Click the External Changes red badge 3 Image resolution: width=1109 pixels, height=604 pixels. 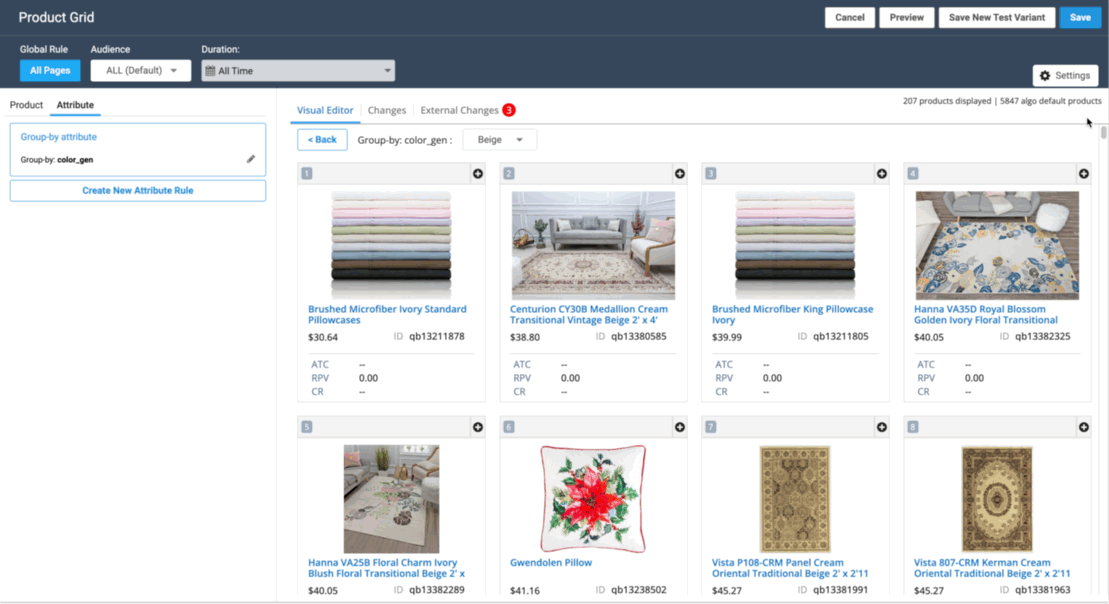tap(509, 110)
